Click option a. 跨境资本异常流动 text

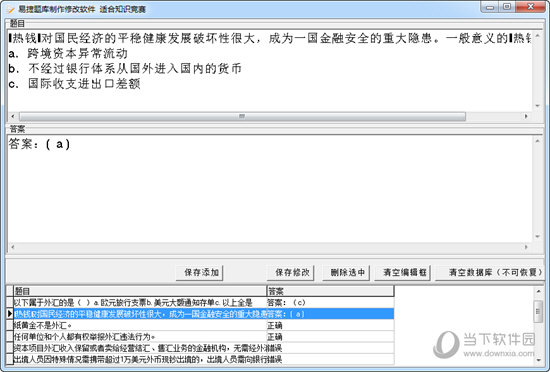(x=68, y=53)
